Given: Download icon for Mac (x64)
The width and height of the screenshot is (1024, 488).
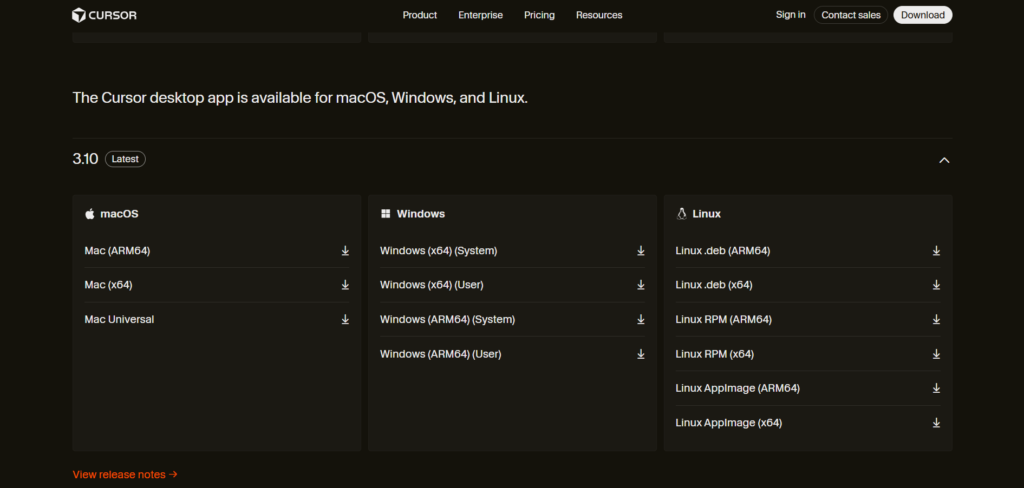Looking at the screenshot, I should [x=345, y=285].
